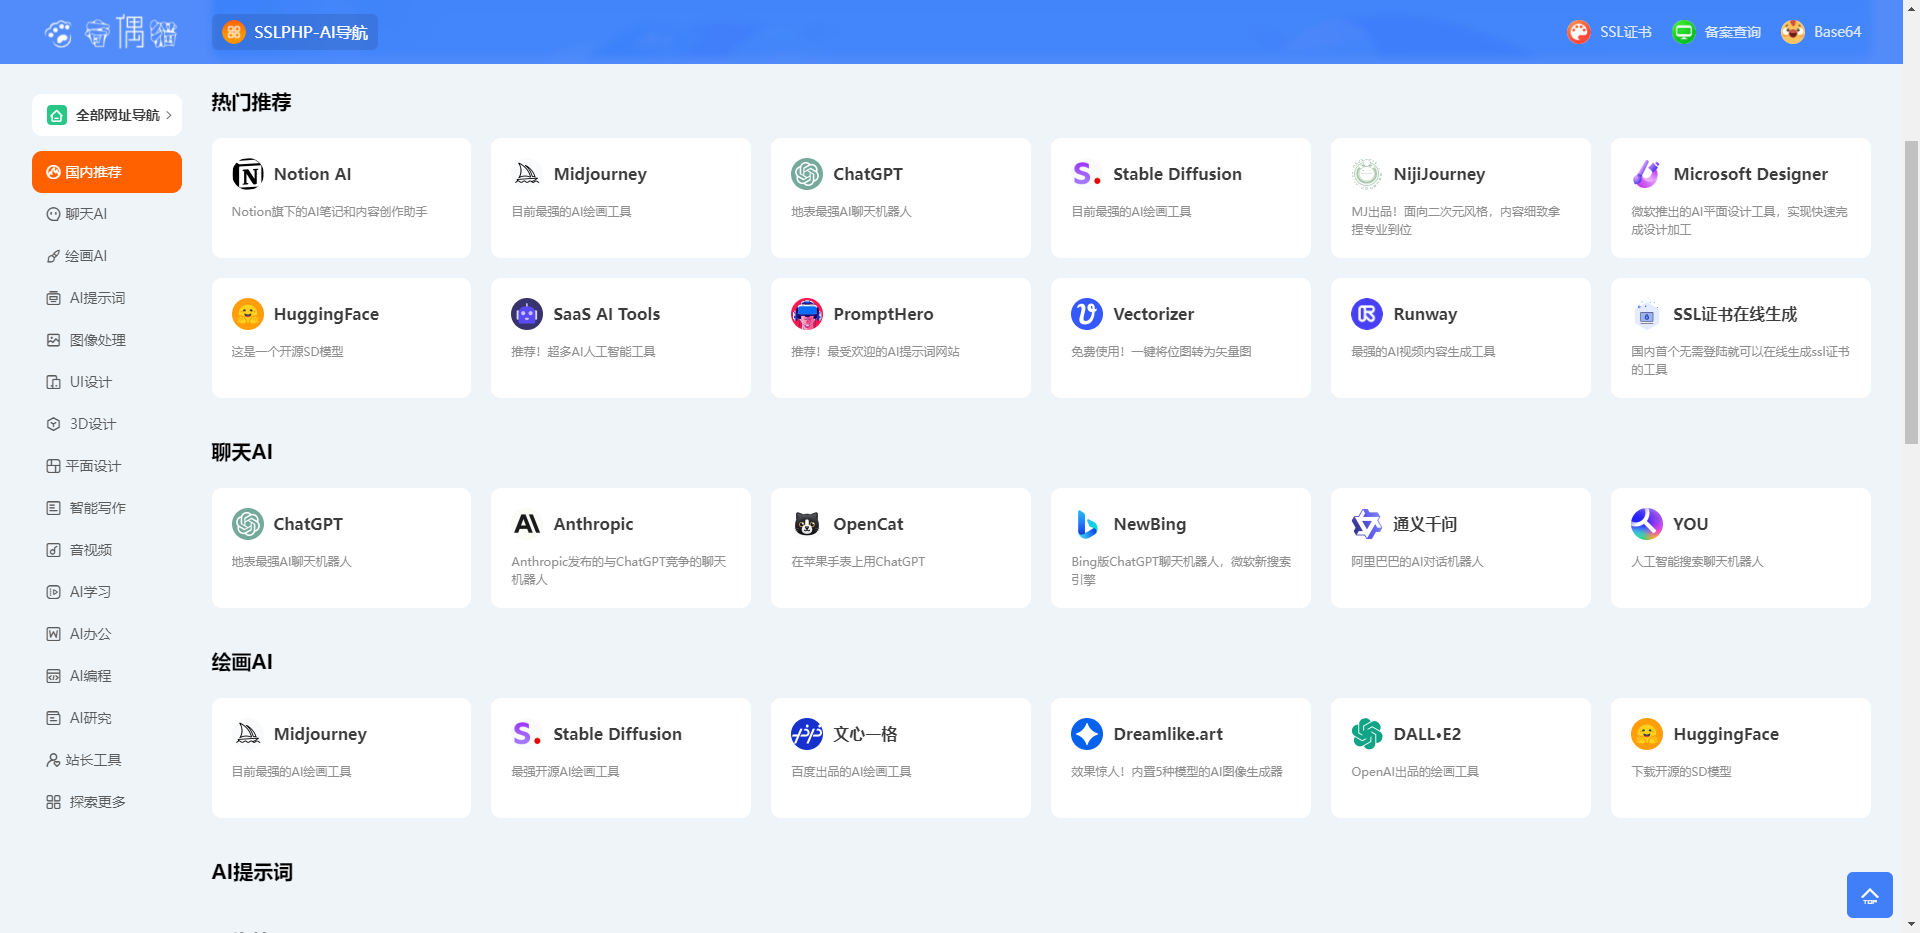Click the 备案查询 green icon in header
Viewport: 1920px width, 933px height.
pos(1684,32)
